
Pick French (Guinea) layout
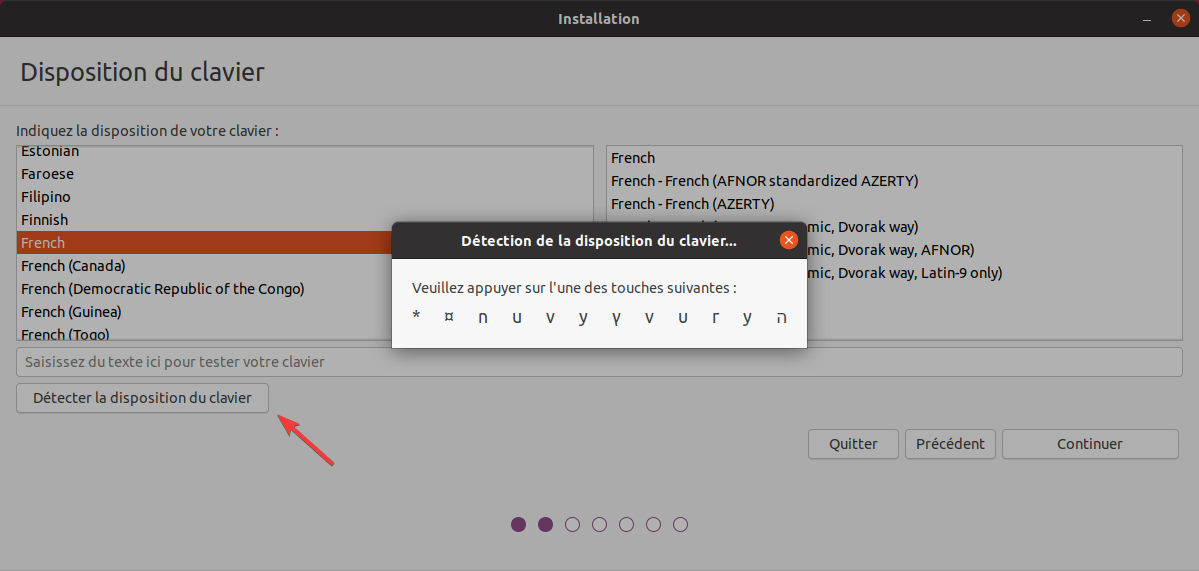71,312
